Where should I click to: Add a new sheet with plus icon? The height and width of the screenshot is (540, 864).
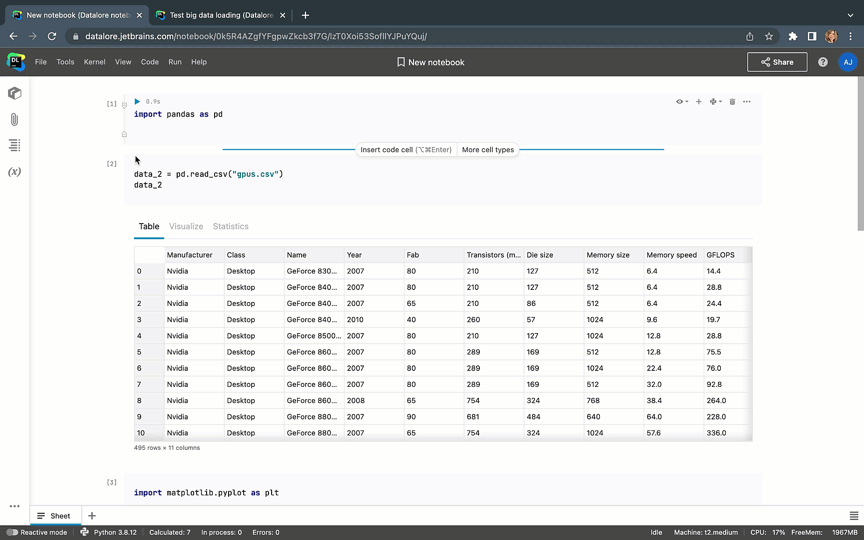pyautogui.click(x=92, y=516)
